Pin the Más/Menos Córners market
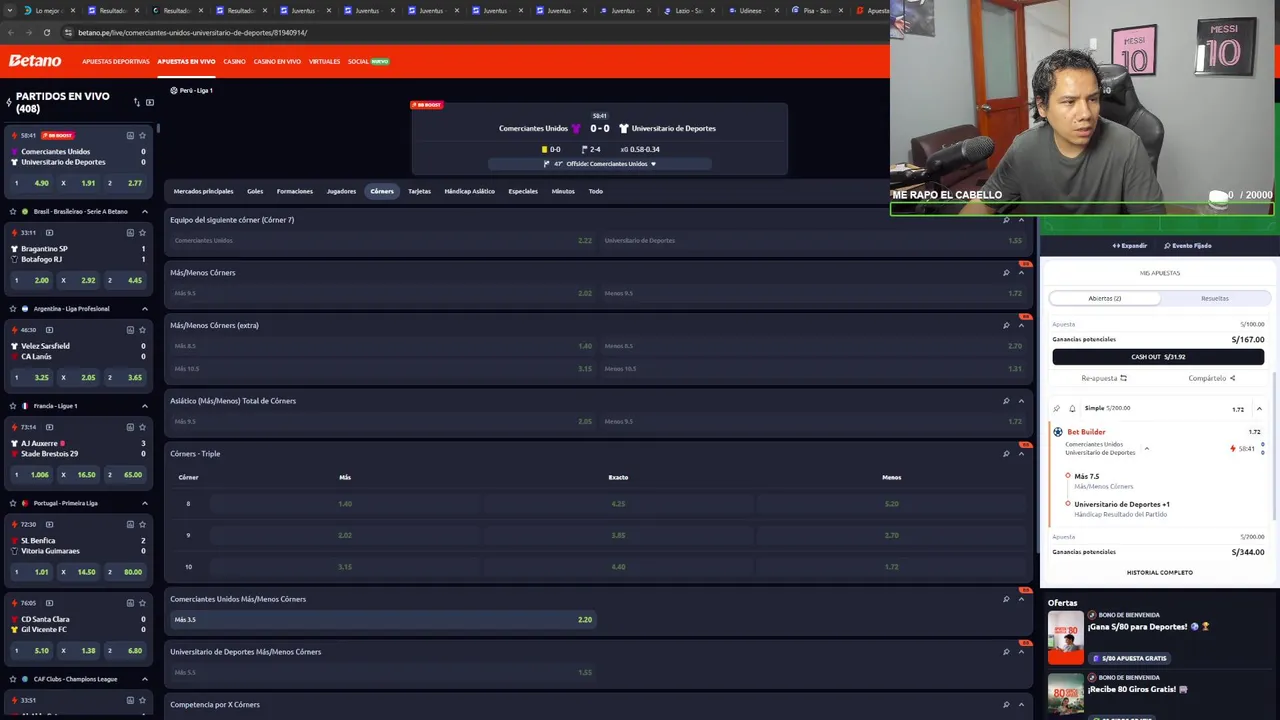Screen dimensions: 1280x720 coord(1006,272)
